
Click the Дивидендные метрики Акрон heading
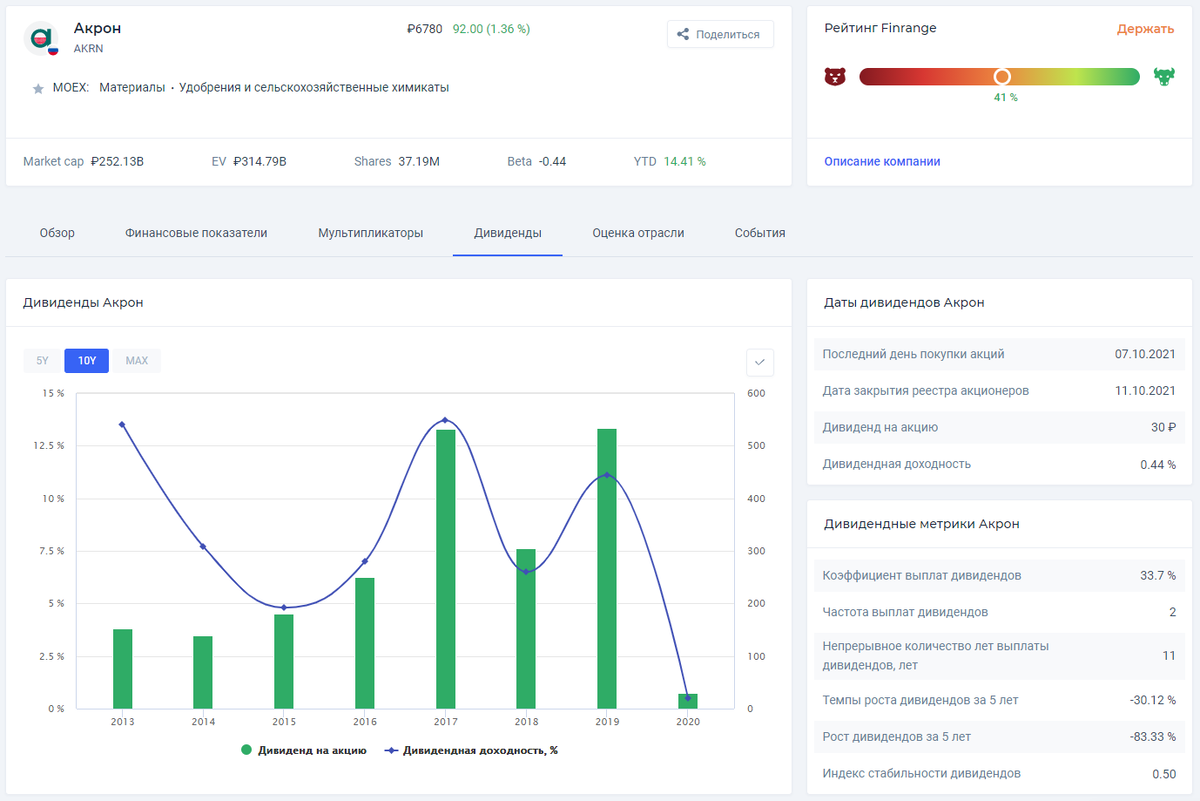(x=922, y=524)
